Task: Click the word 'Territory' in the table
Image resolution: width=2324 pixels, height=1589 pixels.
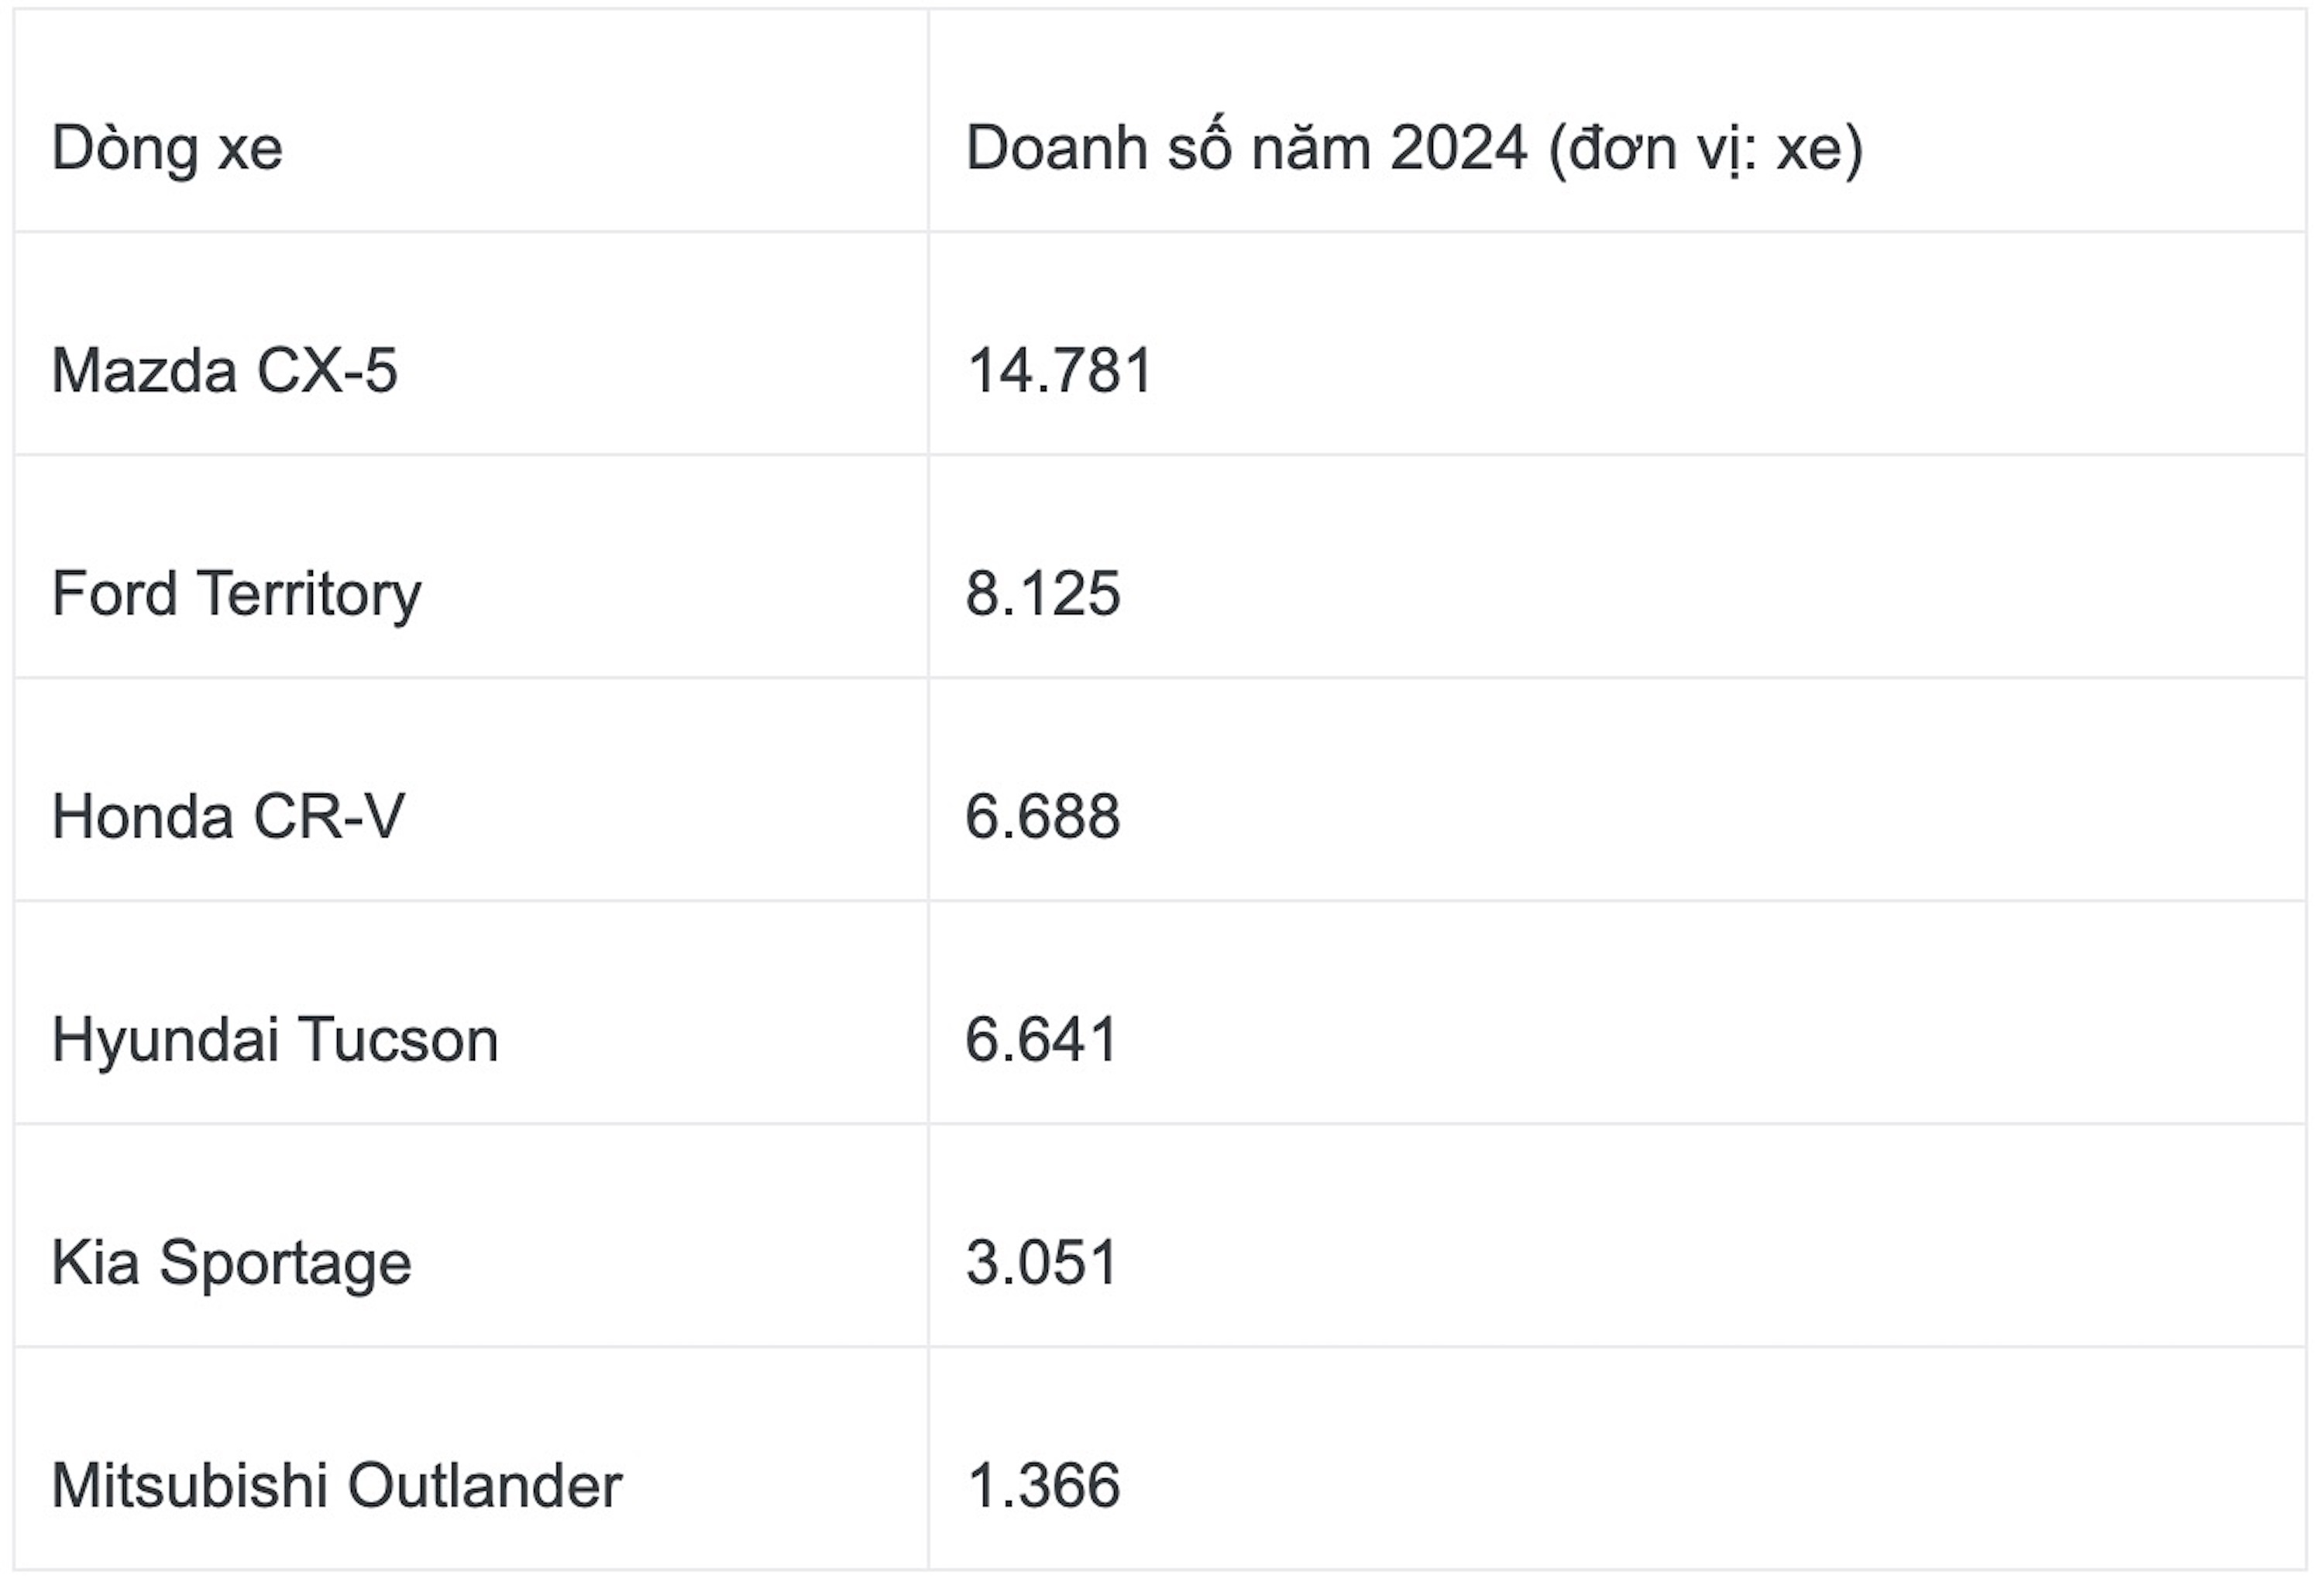Action: coord(309,594)
